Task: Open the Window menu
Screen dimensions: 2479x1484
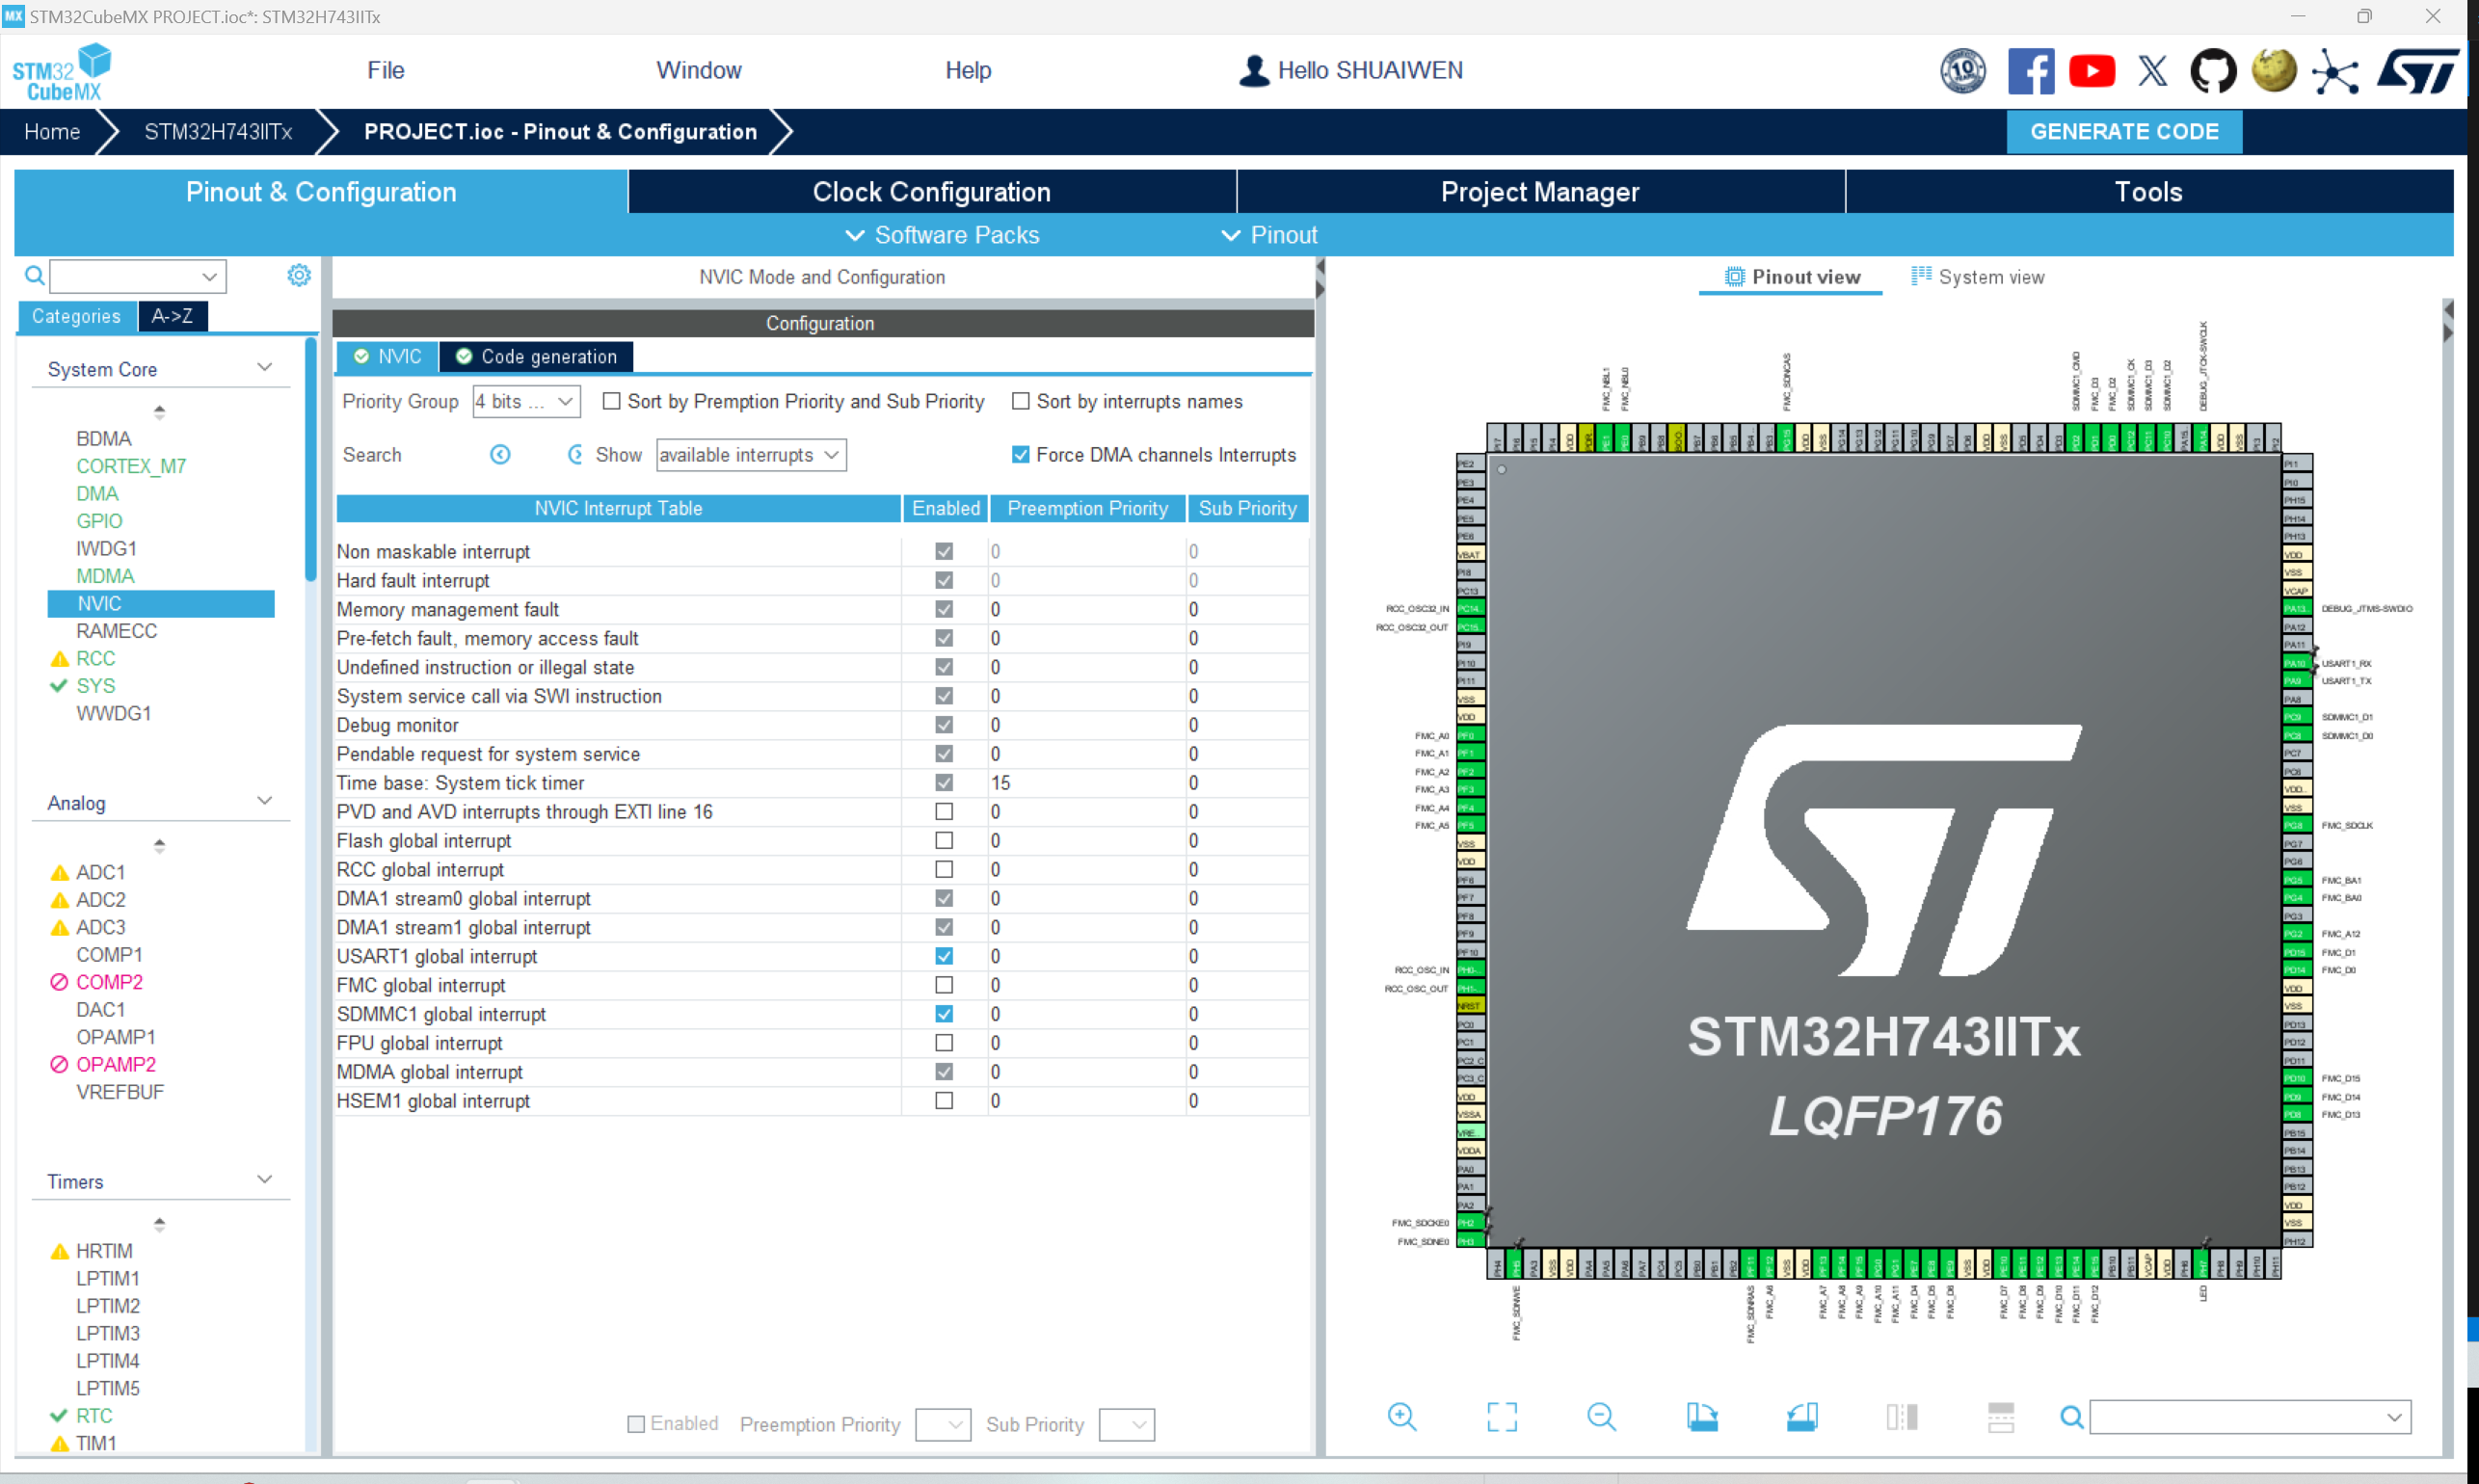Action: (698, 71)
